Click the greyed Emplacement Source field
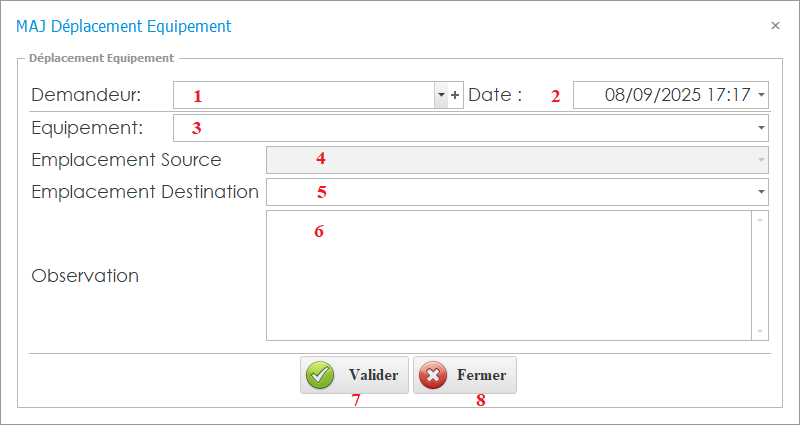 coord(510,160)
